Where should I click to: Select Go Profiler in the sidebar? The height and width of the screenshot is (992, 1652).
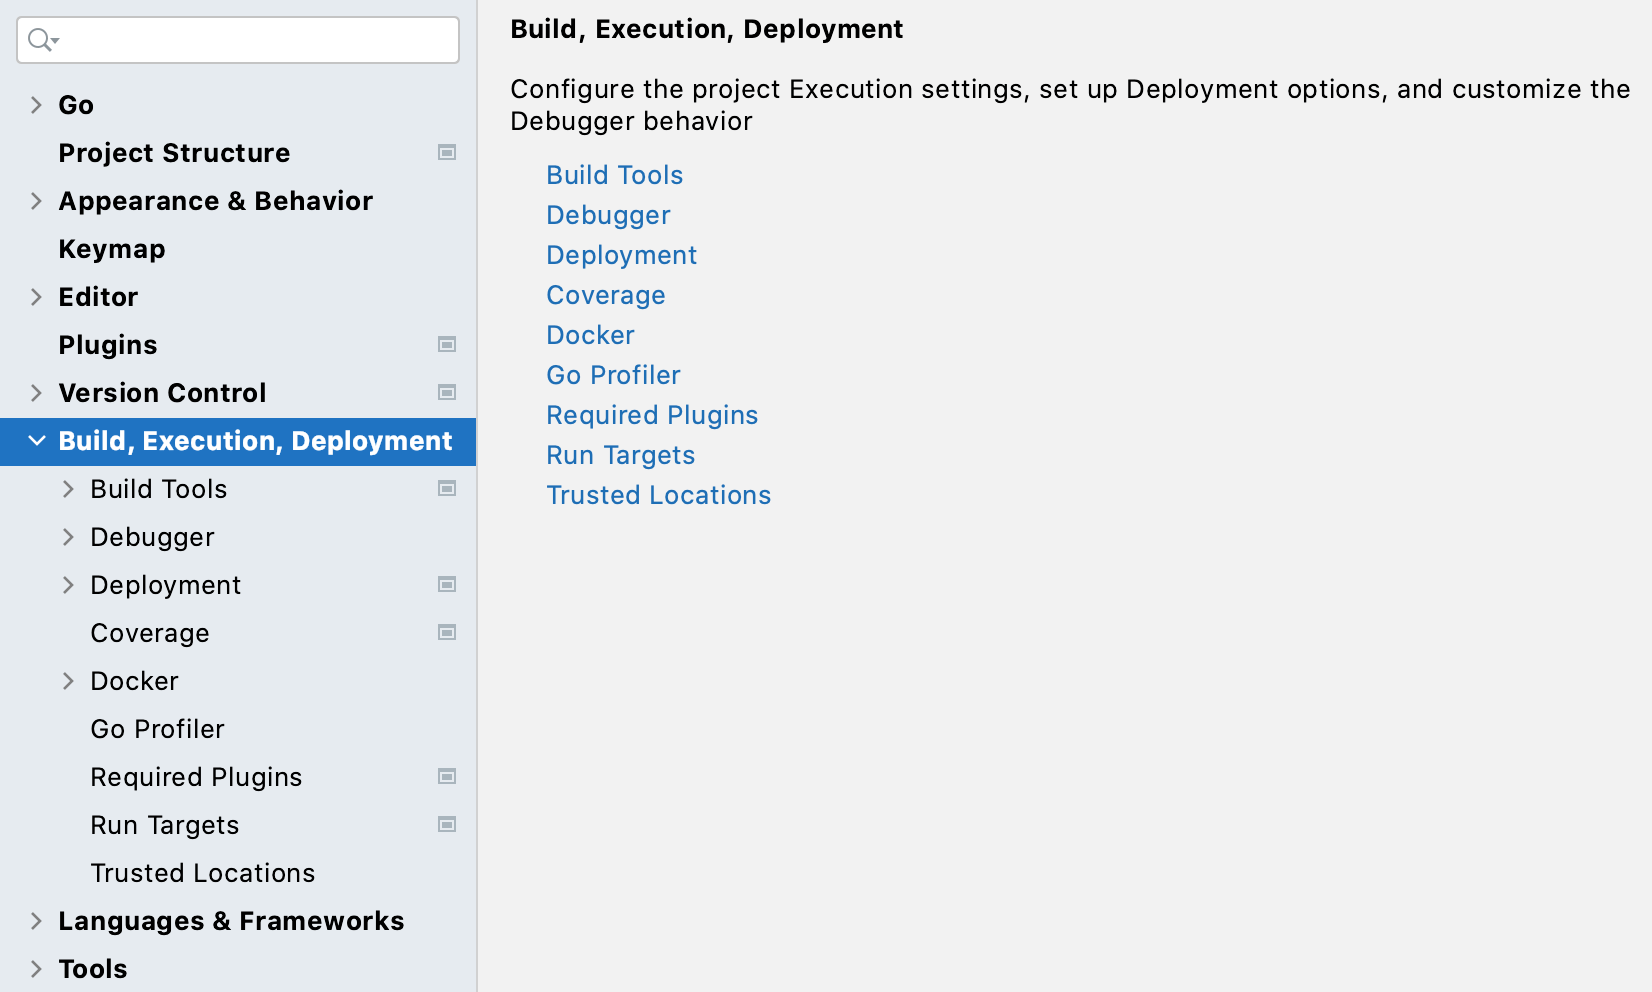click(157, 728)
